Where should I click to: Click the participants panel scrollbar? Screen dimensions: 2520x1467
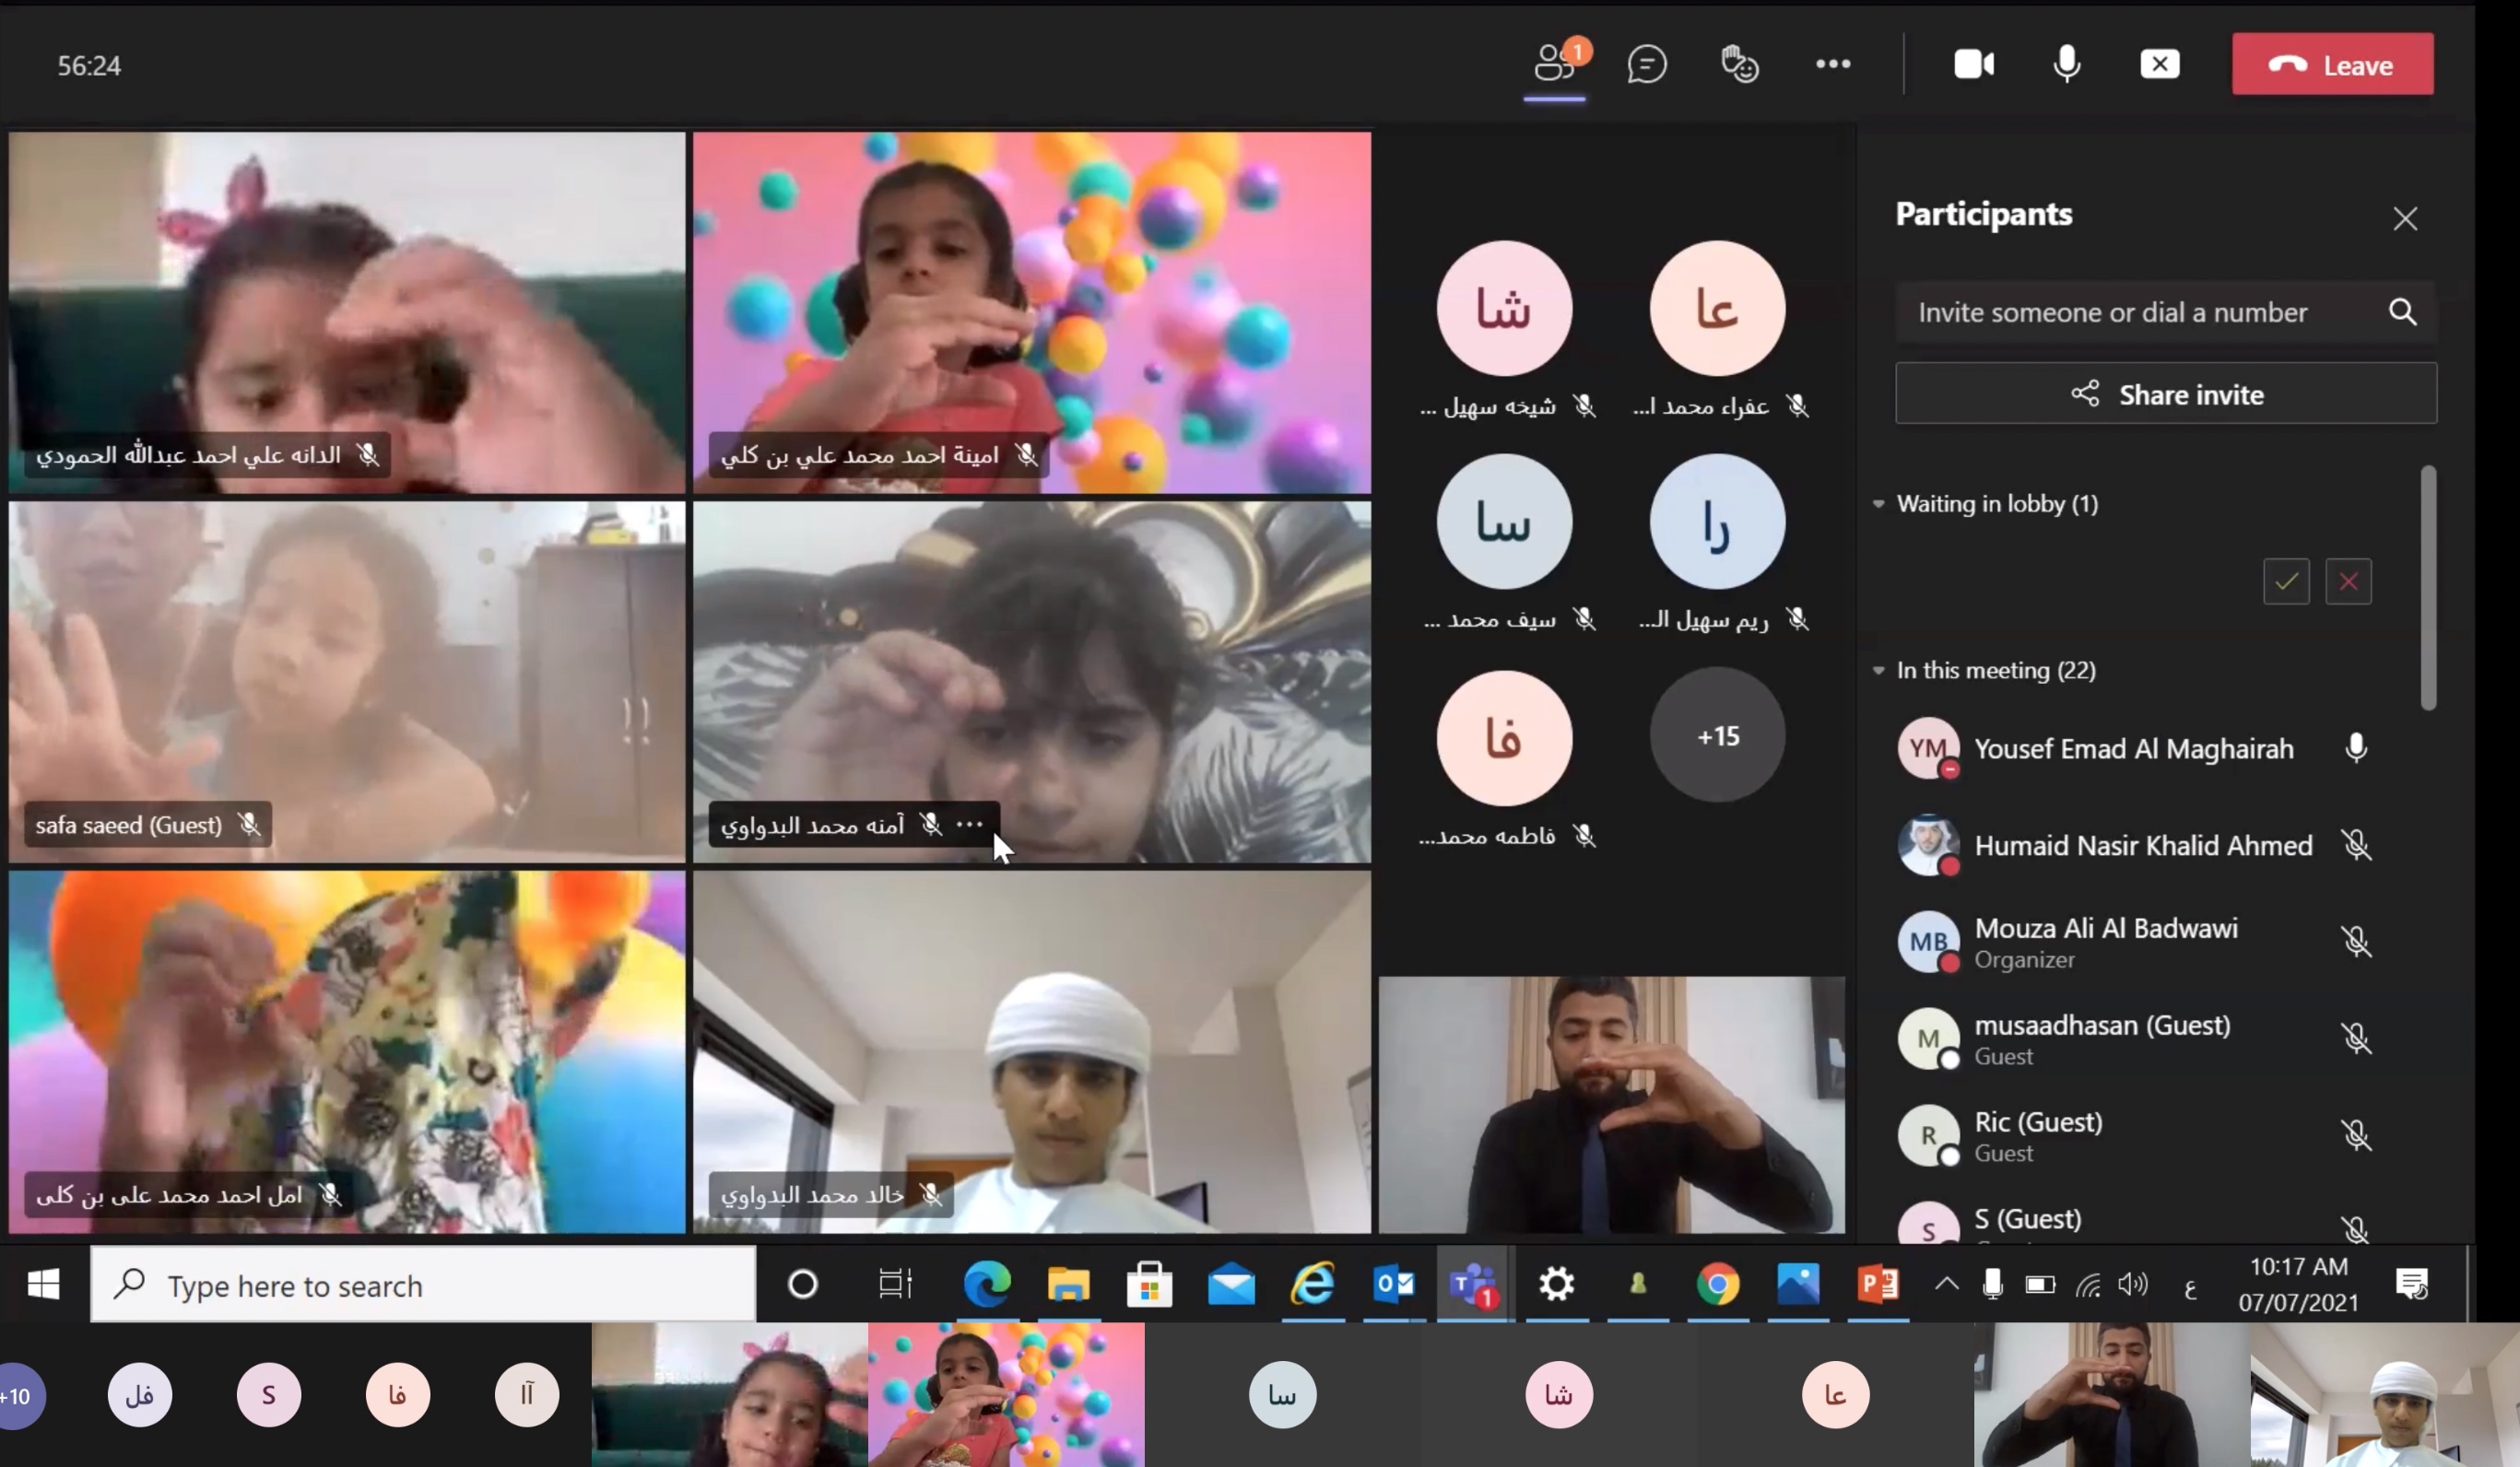[2427, 588]
